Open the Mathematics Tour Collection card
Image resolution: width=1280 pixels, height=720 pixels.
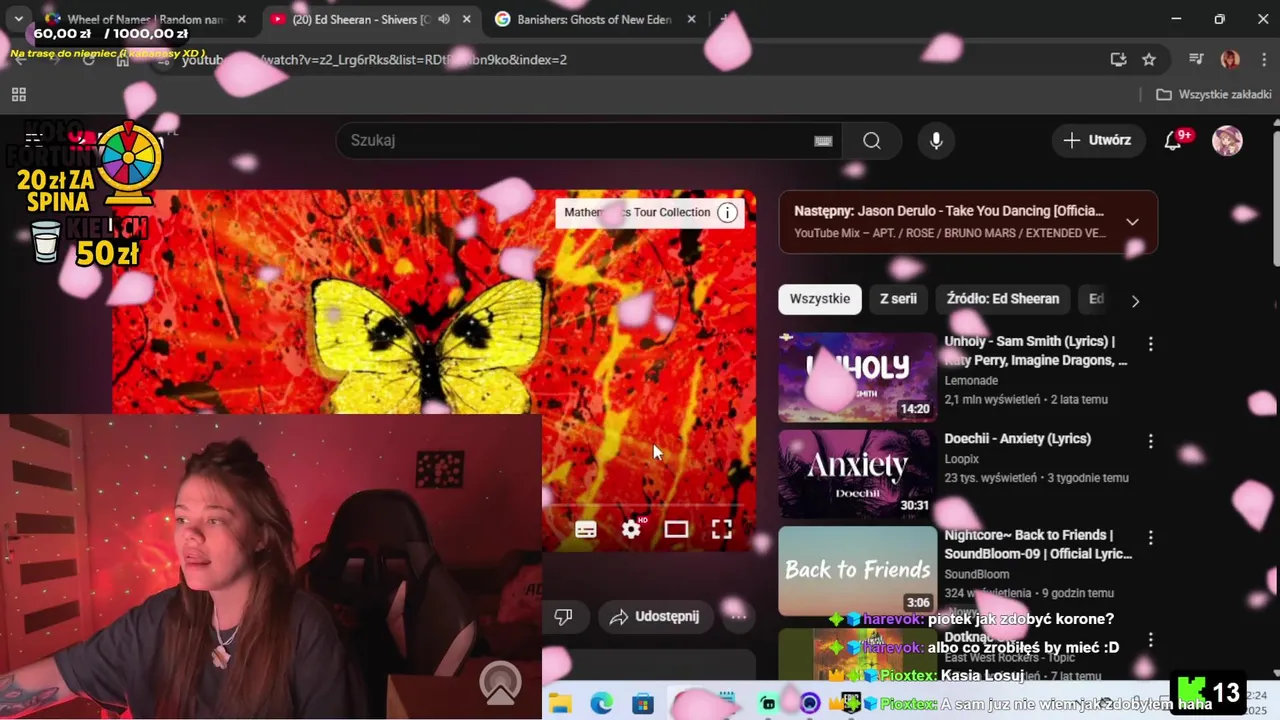(x=651, y=212)
